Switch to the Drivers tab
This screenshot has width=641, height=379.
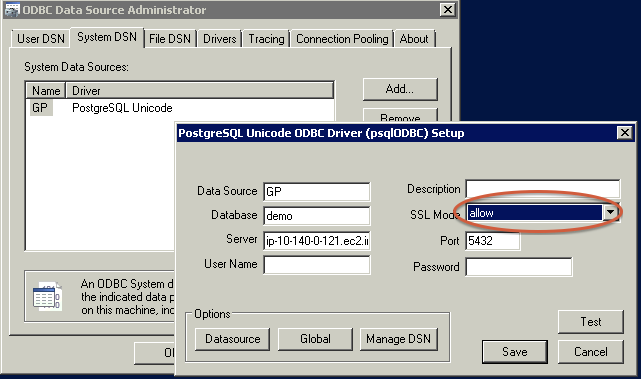[220, 39]
